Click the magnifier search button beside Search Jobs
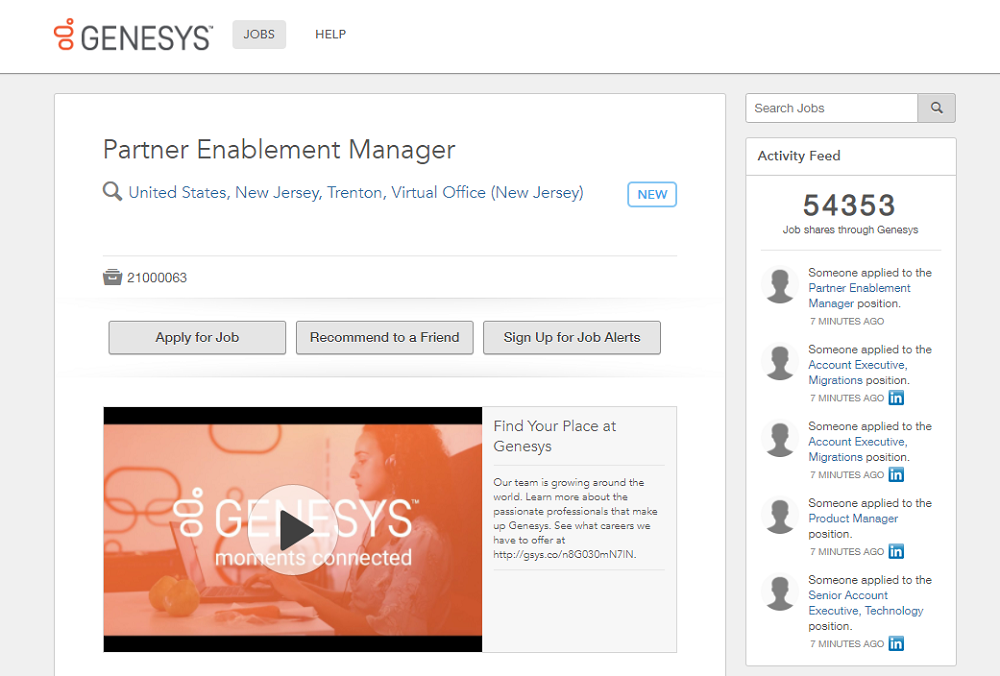The width and height of the screenshot is (1000, 676). [936, 108]
